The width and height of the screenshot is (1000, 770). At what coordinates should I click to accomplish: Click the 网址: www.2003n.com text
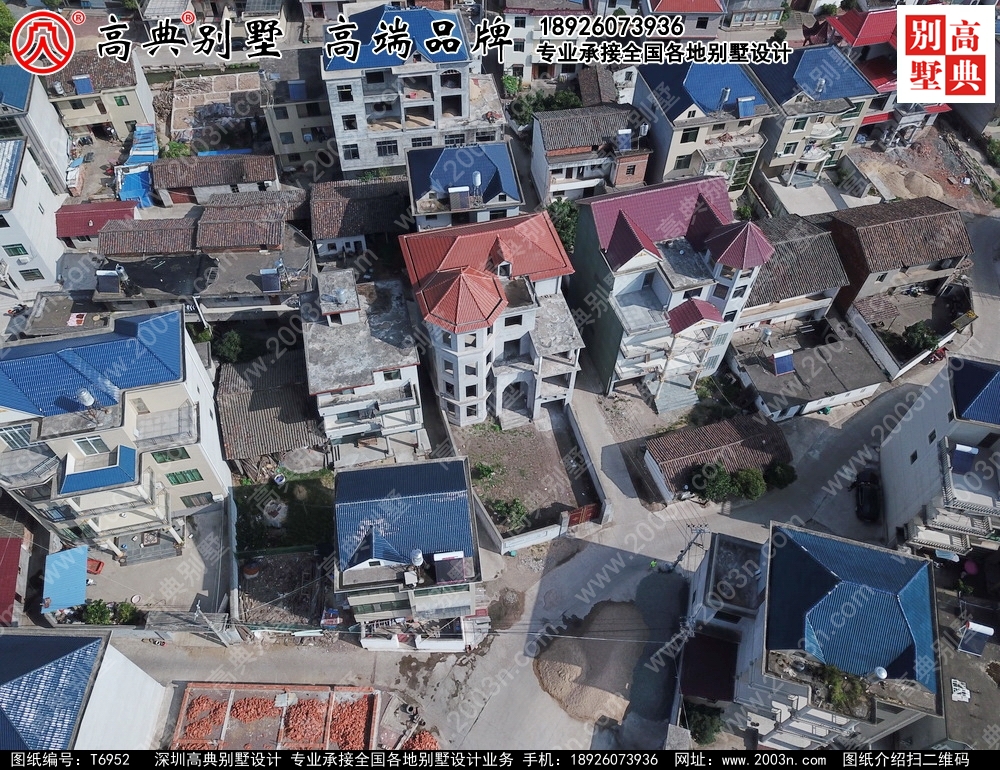[751, 760]
